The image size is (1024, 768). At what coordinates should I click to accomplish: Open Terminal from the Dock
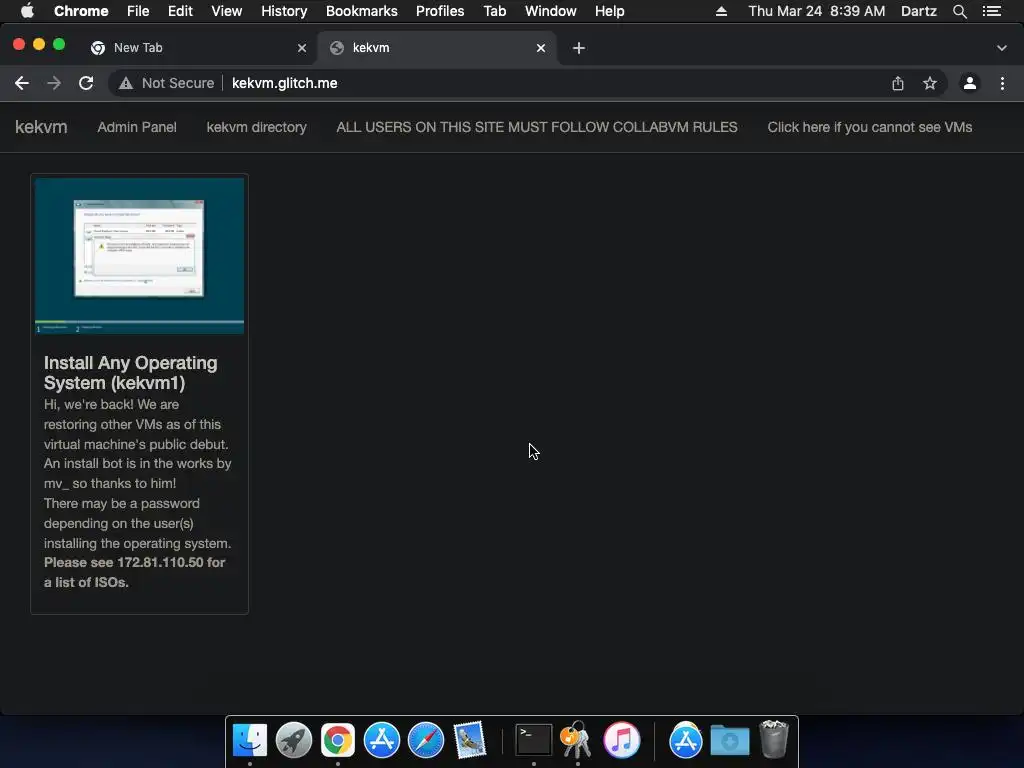(x=534, y=740)
